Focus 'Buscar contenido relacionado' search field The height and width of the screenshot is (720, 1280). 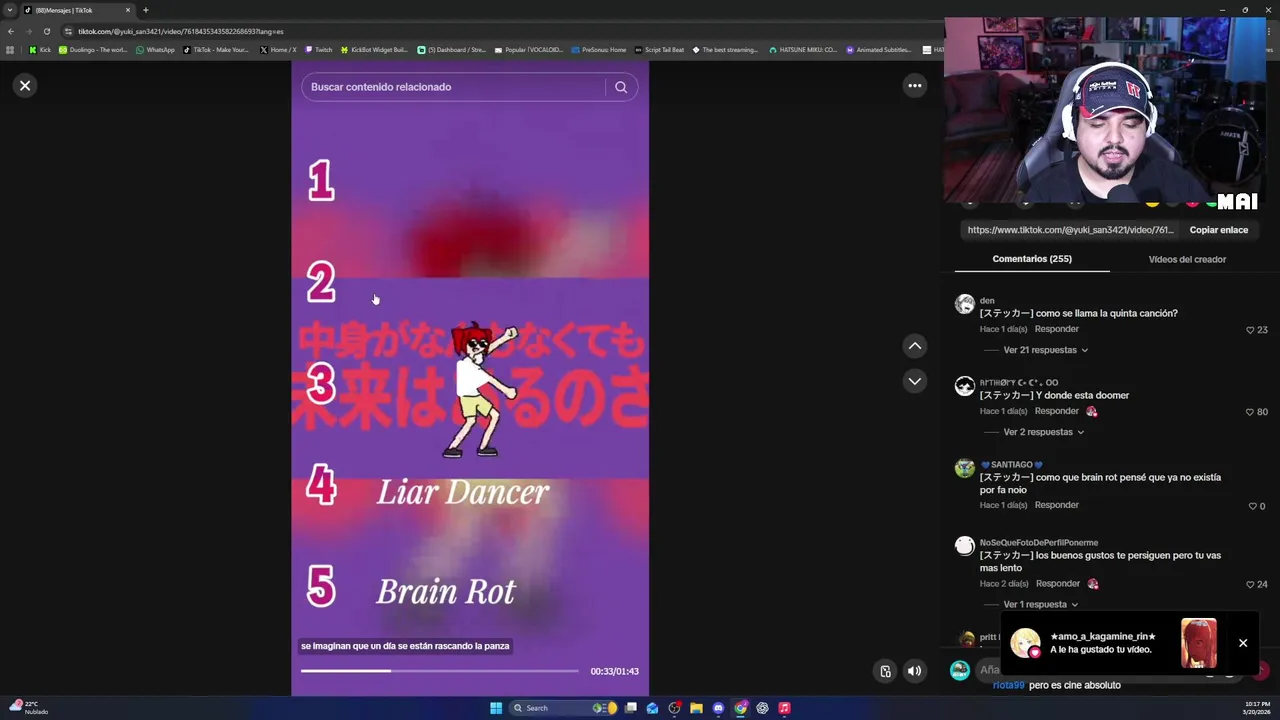(455, 87)
